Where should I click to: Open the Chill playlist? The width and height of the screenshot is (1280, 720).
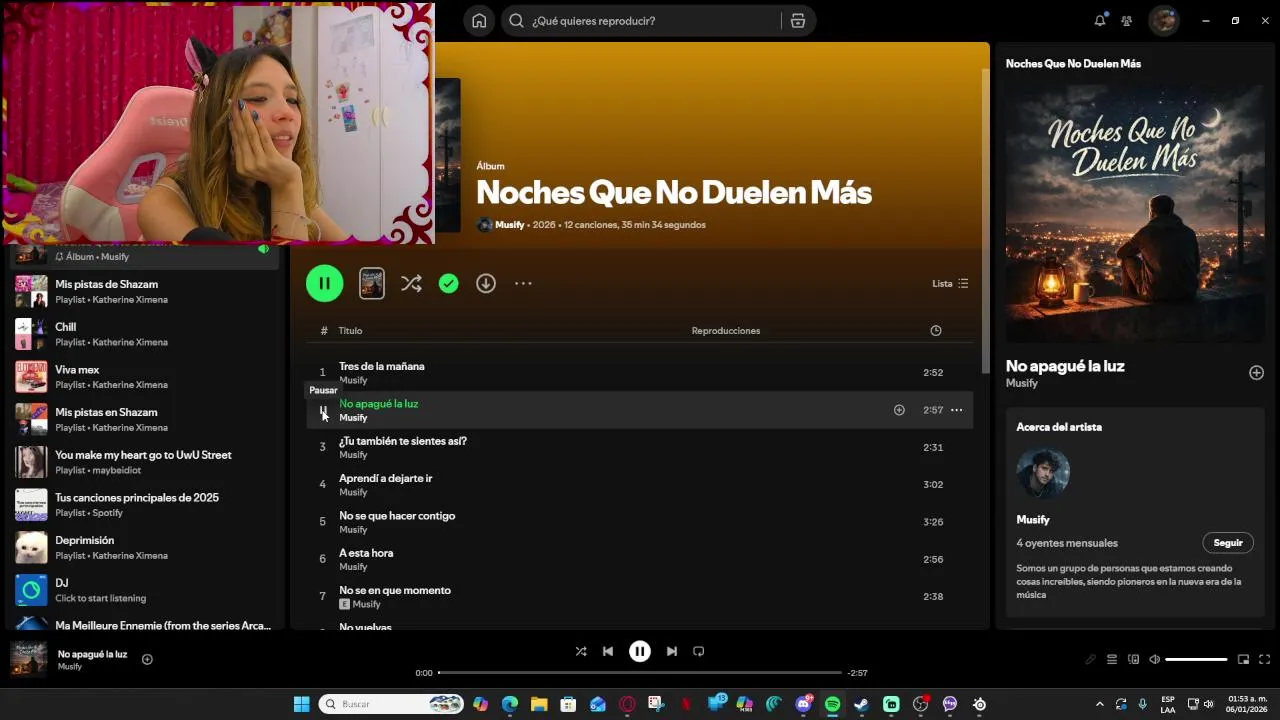coord(145,334)
